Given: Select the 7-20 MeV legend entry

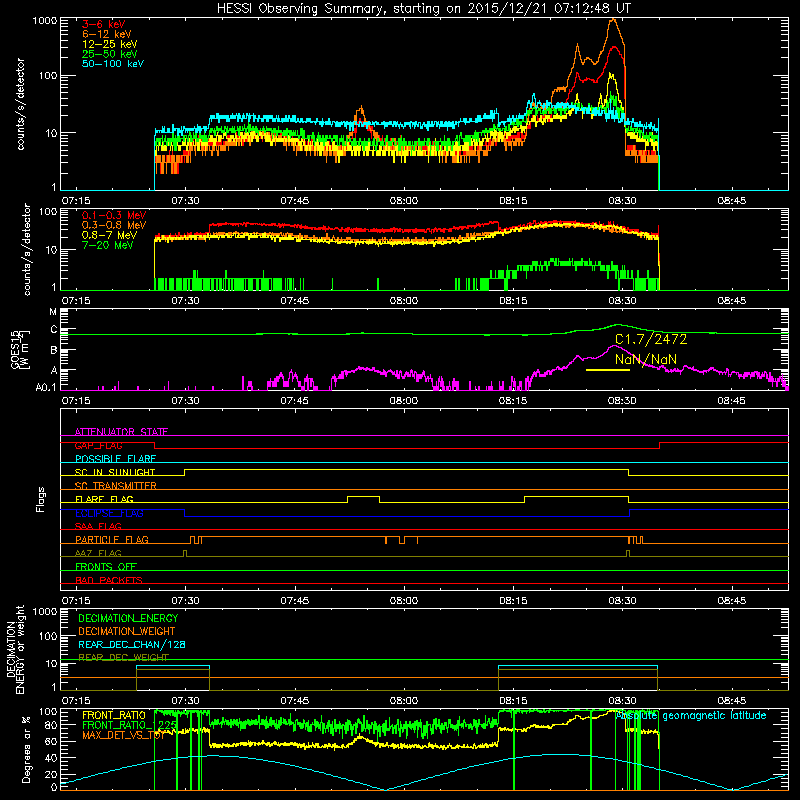Looking at the screenshot, I should coord(107,245).
